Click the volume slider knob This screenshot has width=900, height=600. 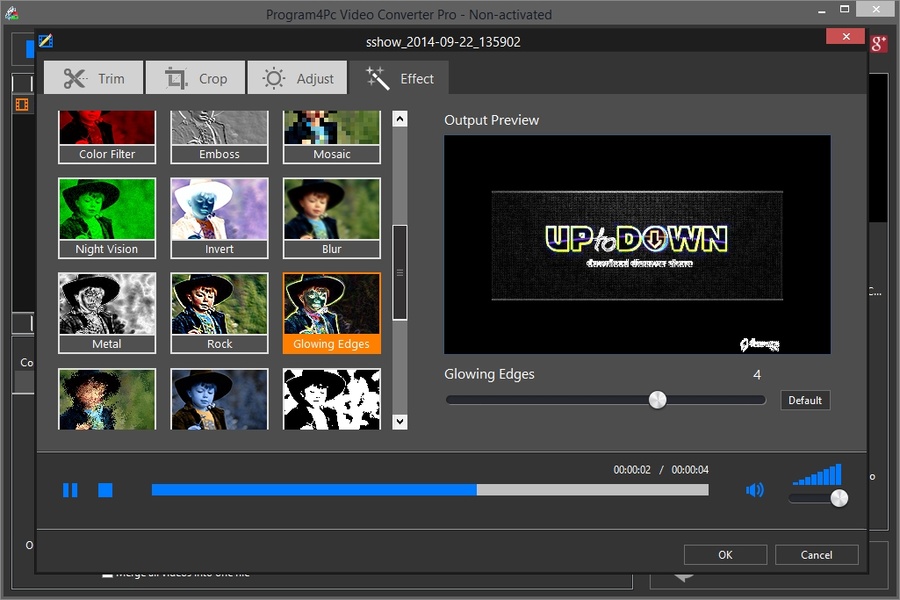pyautogui.click(x=839, y=498)
